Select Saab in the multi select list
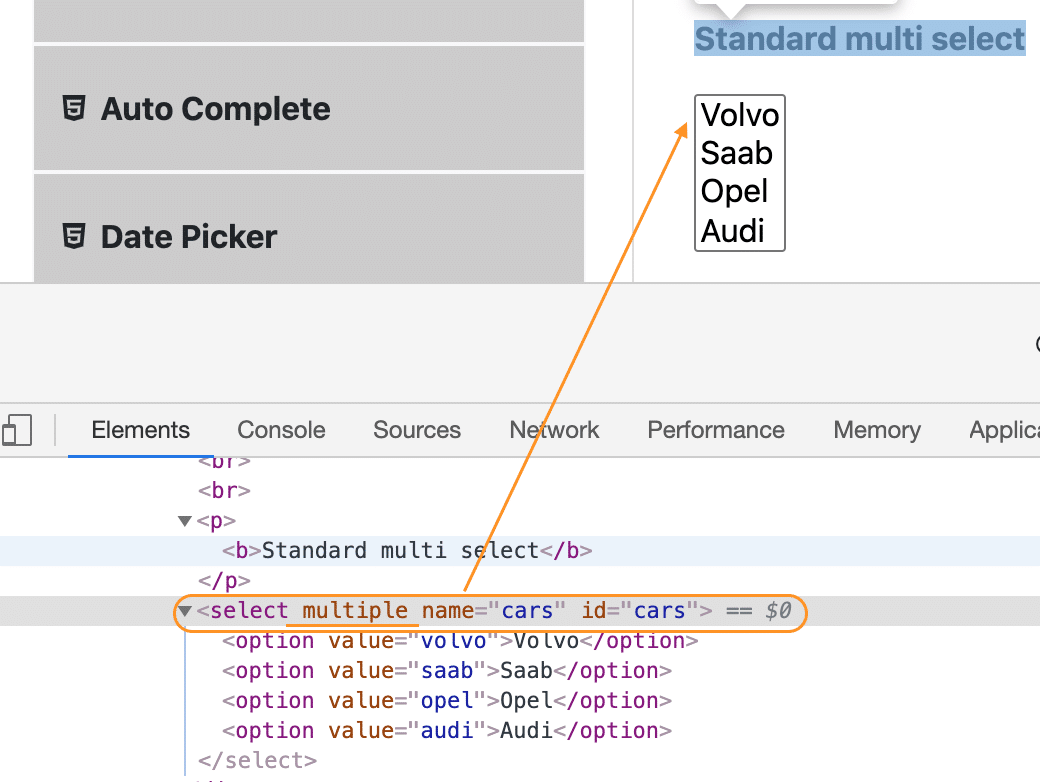The image size is (1040, 782). (x=738, y=153)
